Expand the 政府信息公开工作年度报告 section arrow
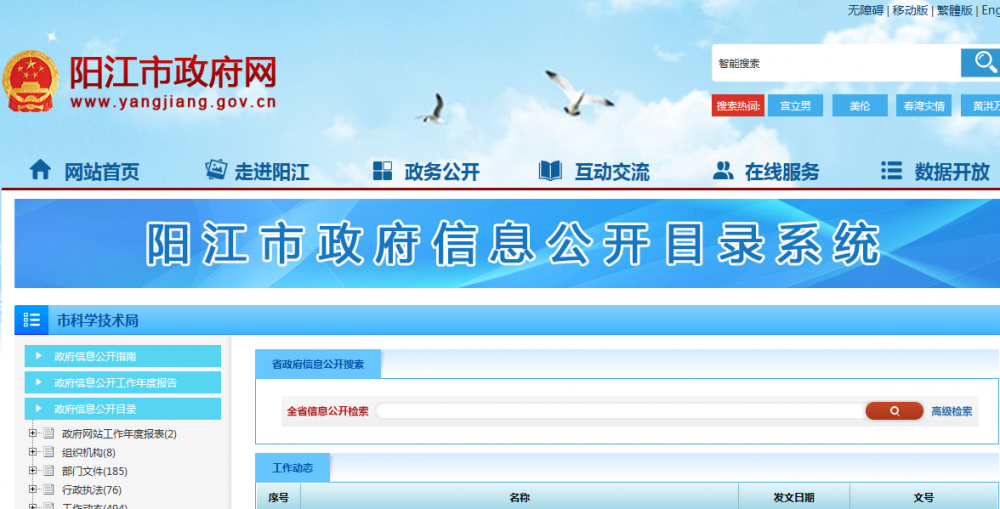Viewport: 1000px width, 509px height. click(x=39, y=383)
